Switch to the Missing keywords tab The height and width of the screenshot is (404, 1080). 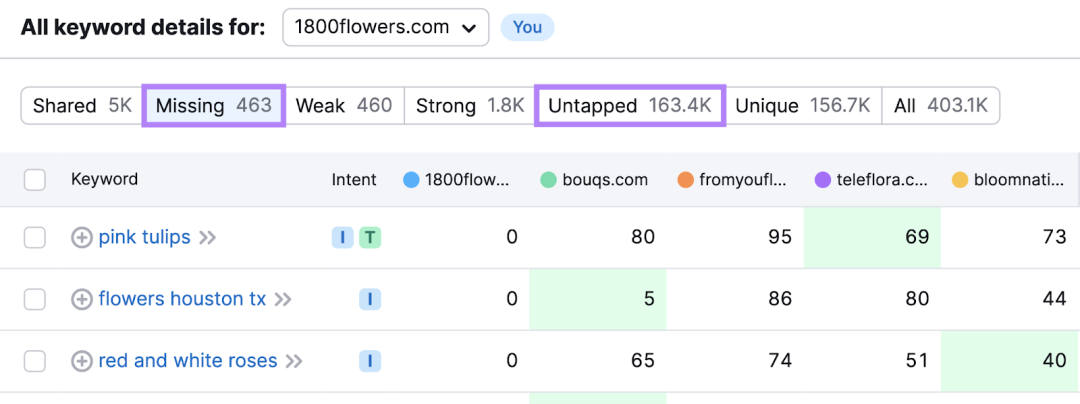pyautogui.click(x=214, y=106)
